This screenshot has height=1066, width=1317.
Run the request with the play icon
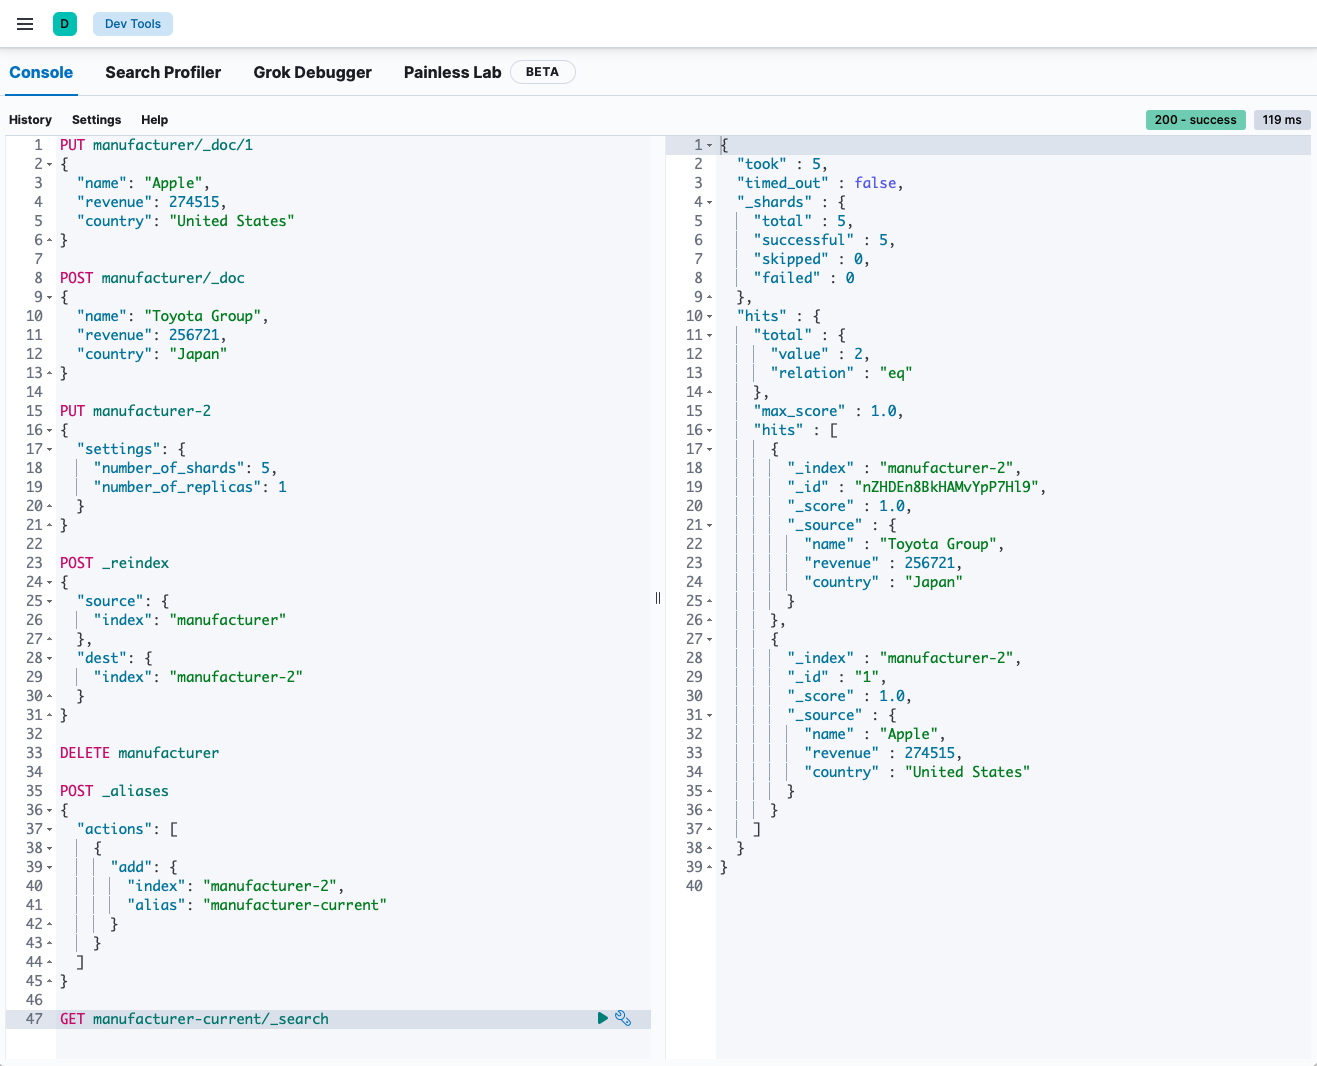click(603, 1018)
